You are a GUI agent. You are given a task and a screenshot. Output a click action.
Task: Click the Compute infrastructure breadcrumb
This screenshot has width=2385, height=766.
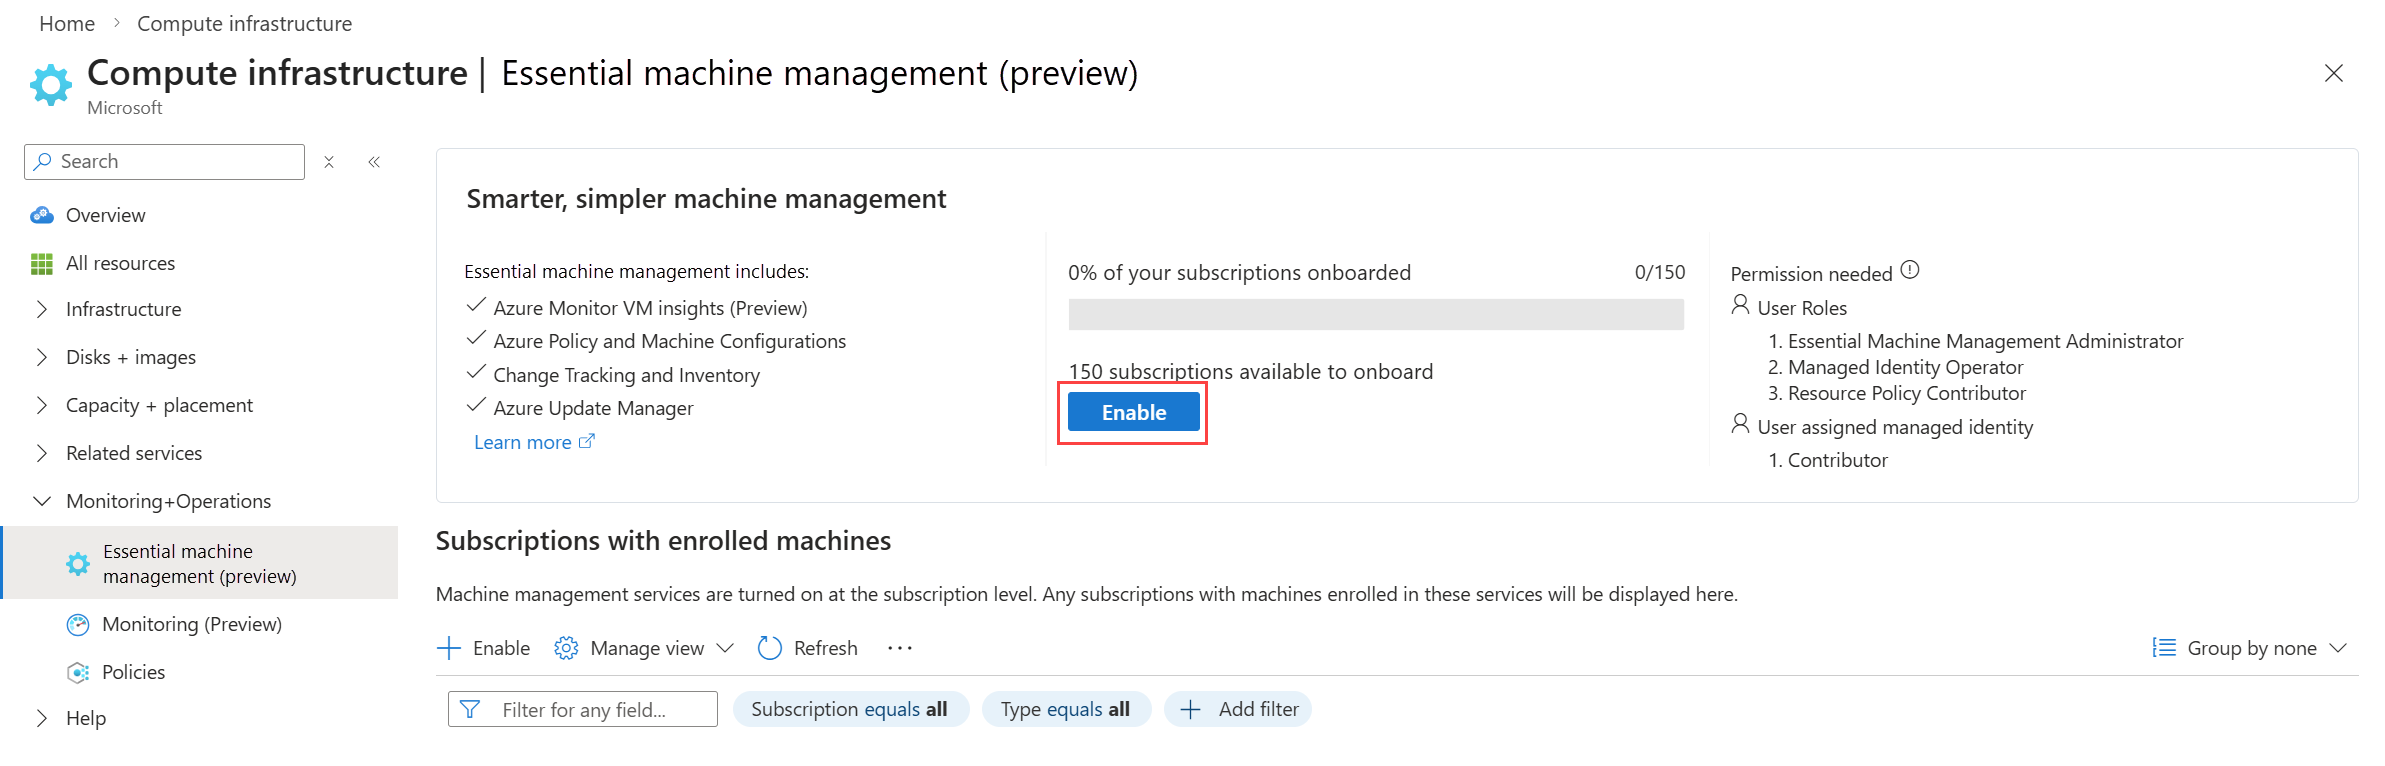pyautogui.click(x=244, y=23)
